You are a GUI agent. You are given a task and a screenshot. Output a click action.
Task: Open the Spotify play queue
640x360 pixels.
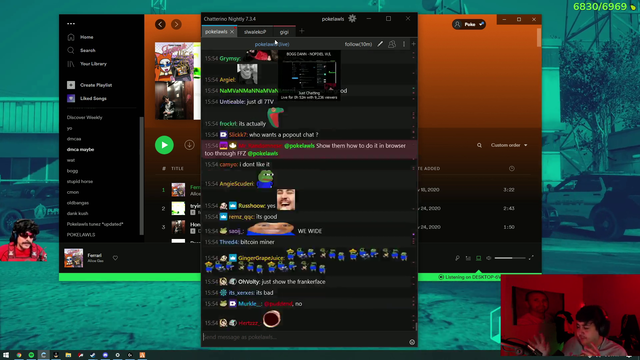pyautogui.click(x=468, y=258)
